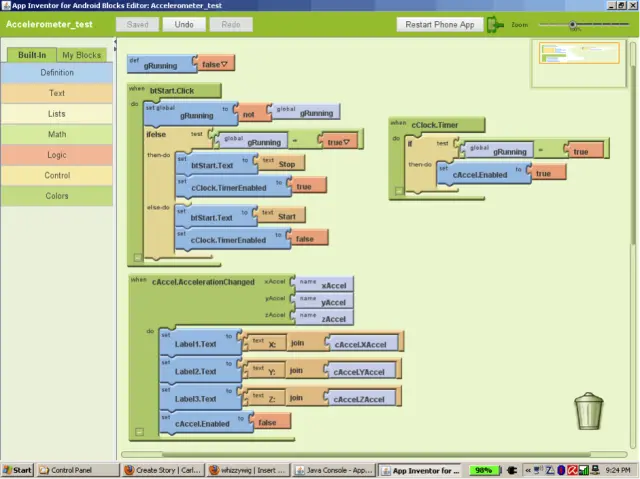The width and height of the screenshot is (640, 479).
Task: Click the battery 98% indicator in the taskbar
Action: [484, 470]
